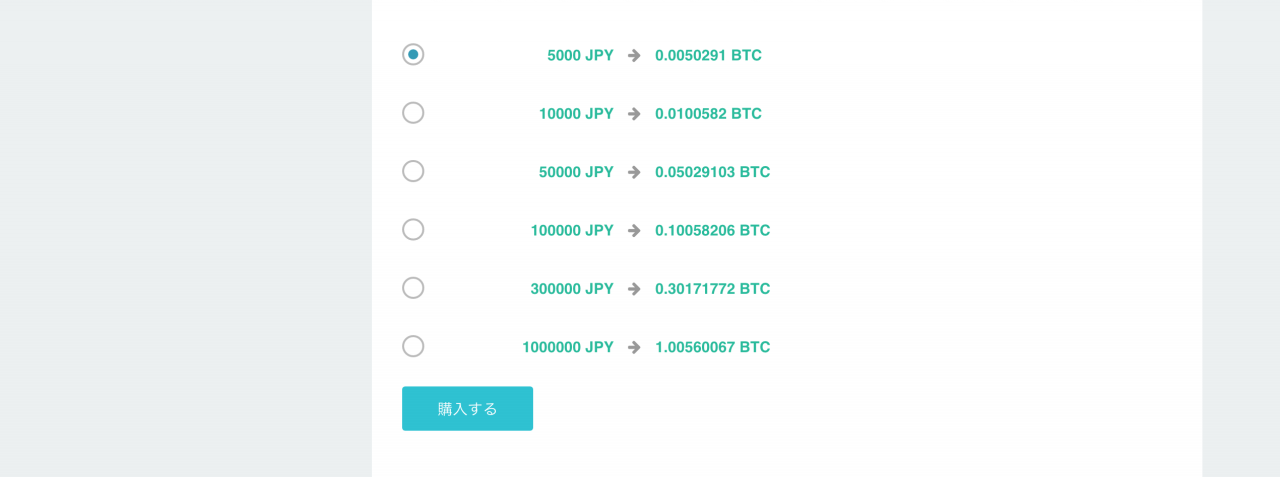The width and height of the screenshot is (1280, 477).
Task: Select the 5000 JPY radio button
Action: (x=413, y=54)
